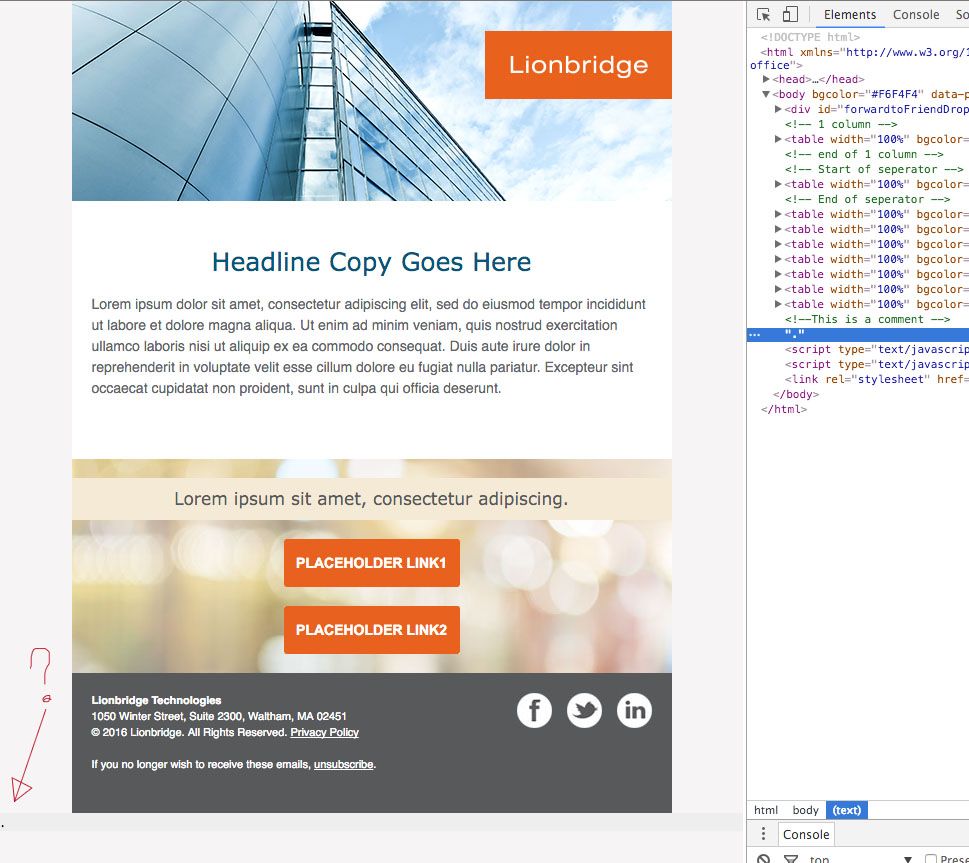Expand table below Start of seperator comment
Image resolution: width=969 pixels, height=863 pixels.
(778, 184)
